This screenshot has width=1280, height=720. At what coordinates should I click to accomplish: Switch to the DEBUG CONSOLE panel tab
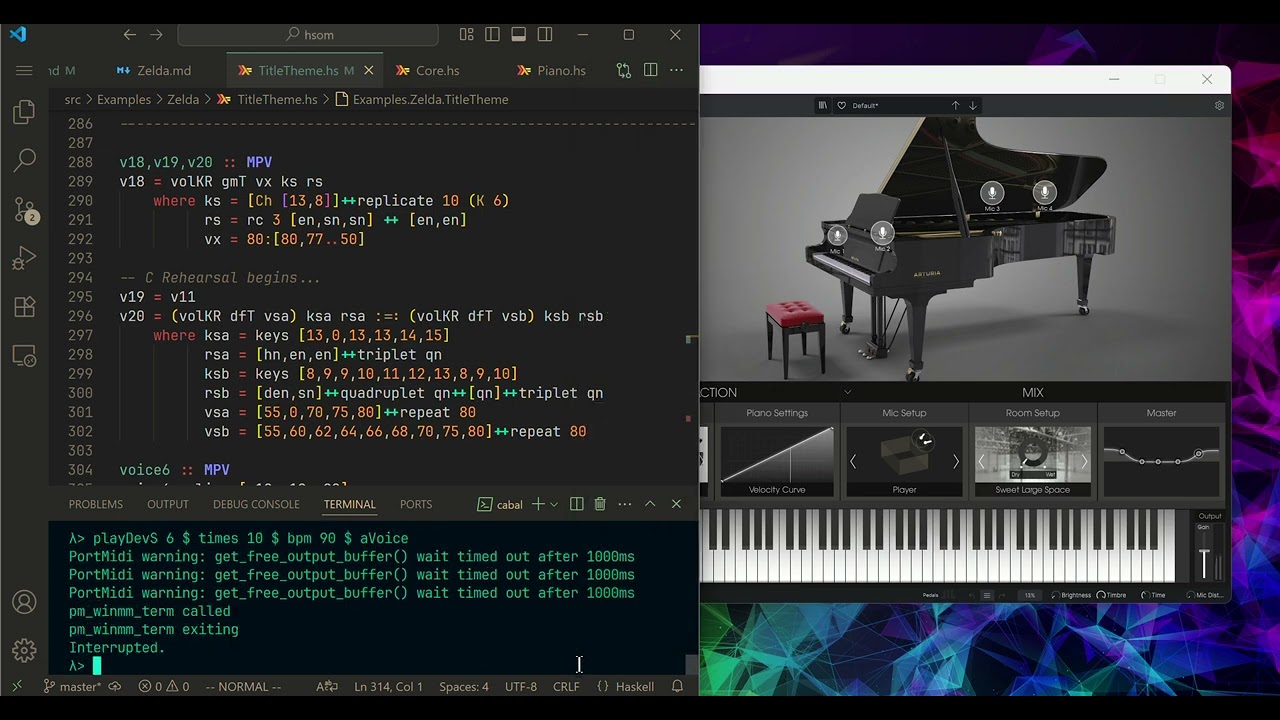256,504
